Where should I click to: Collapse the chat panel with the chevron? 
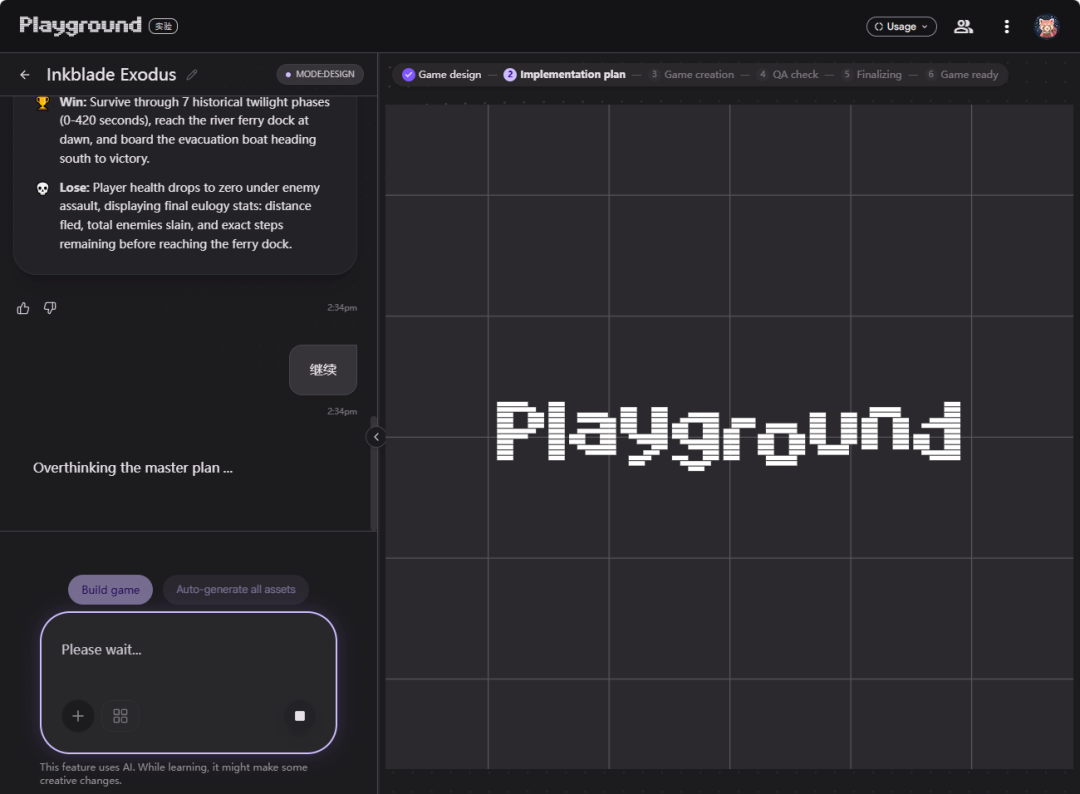coord(375,437)
